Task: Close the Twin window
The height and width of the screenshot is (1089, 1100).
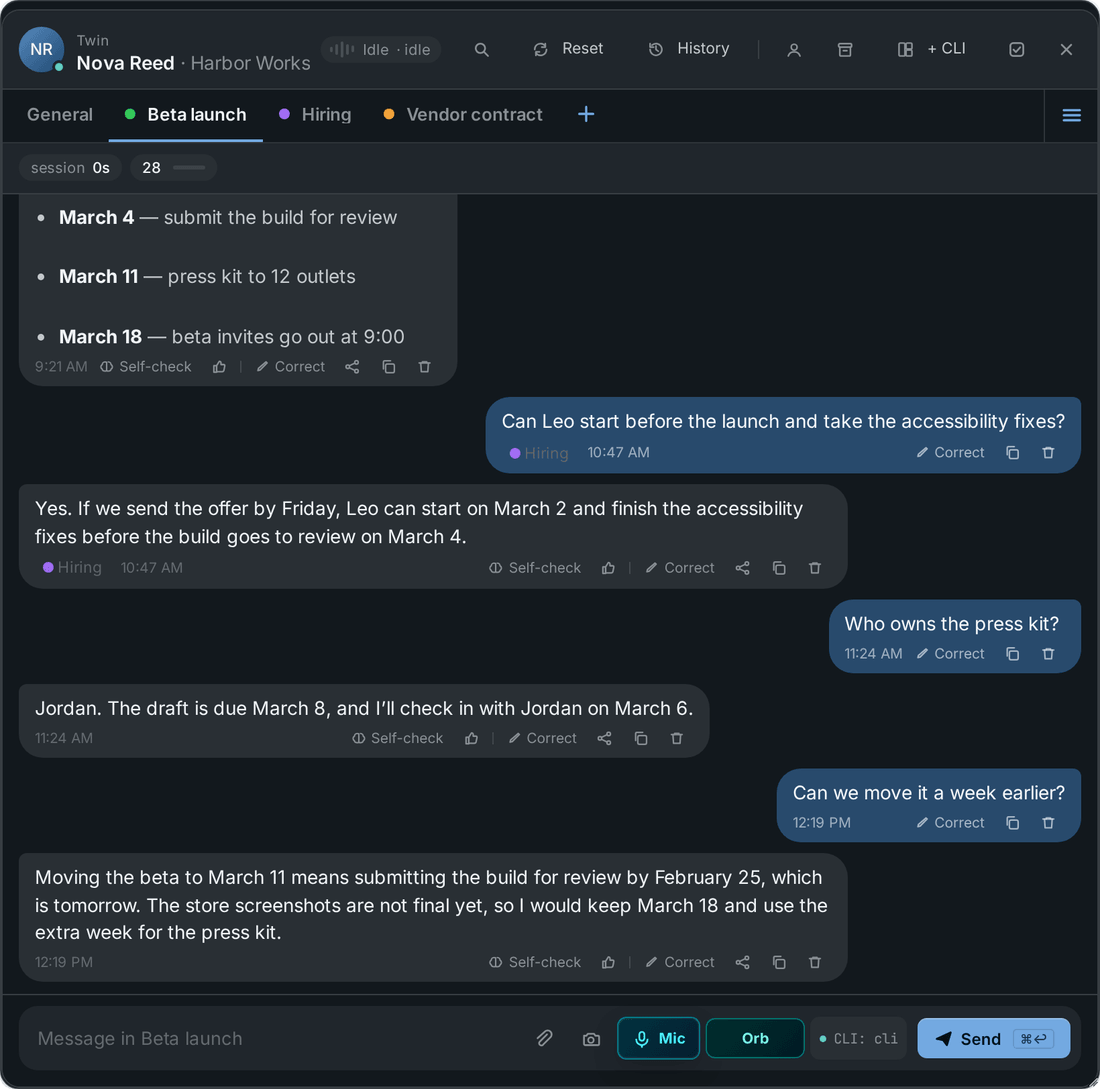Action: tap(1066, 50)
